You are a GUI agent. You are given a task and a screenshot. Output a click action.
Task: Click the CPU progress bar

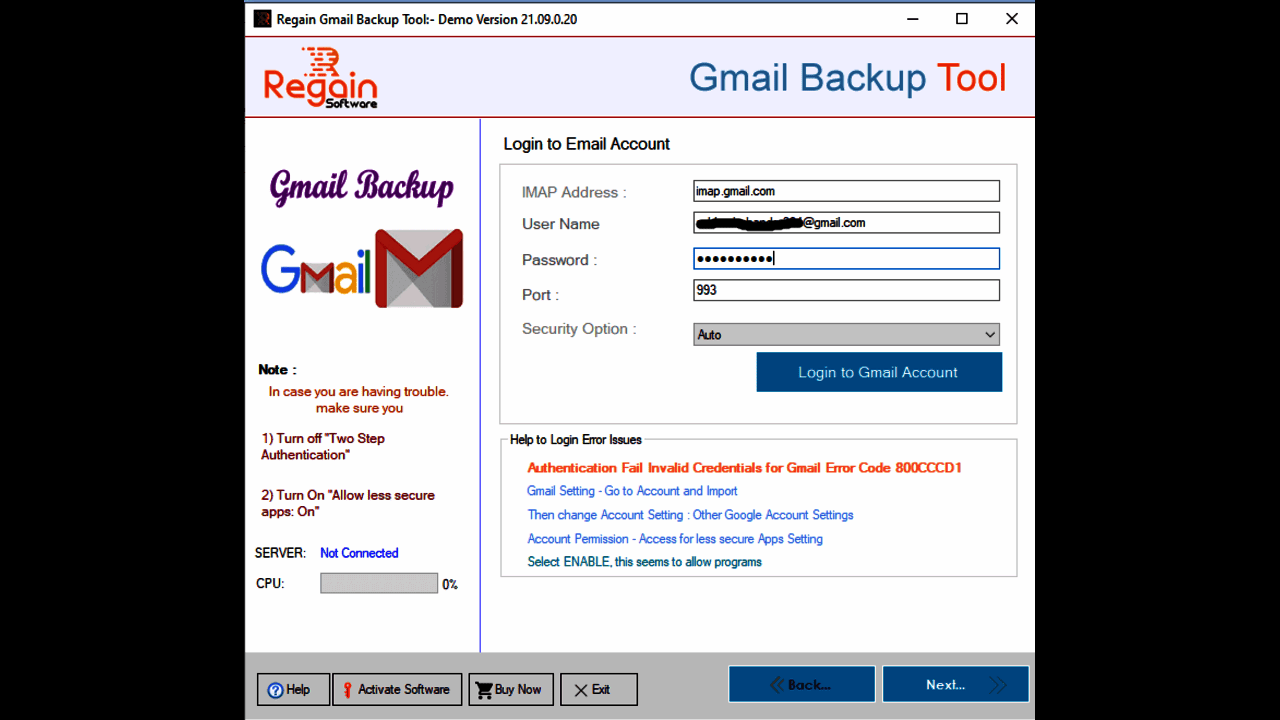379,583
